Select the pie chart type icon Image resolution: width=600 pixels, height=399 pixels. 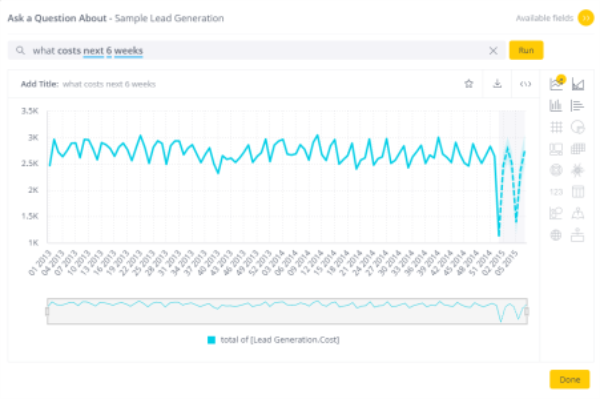[x=578, y=127]
